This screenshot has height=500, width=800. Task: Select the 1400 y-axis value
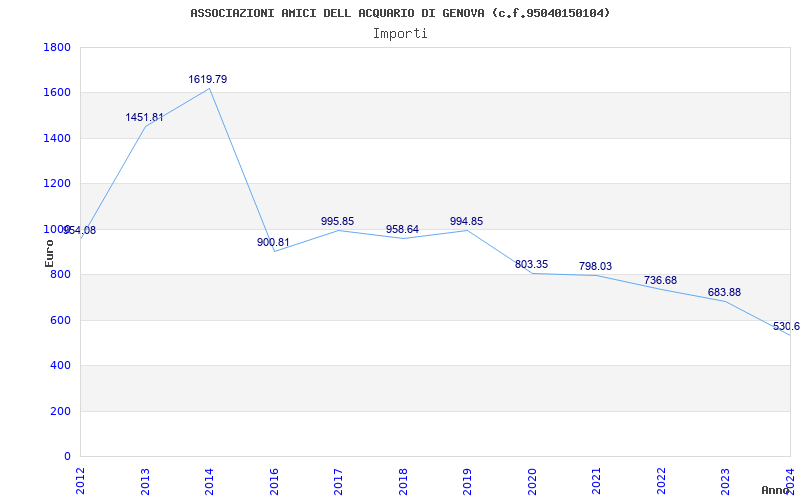point(57,138)
